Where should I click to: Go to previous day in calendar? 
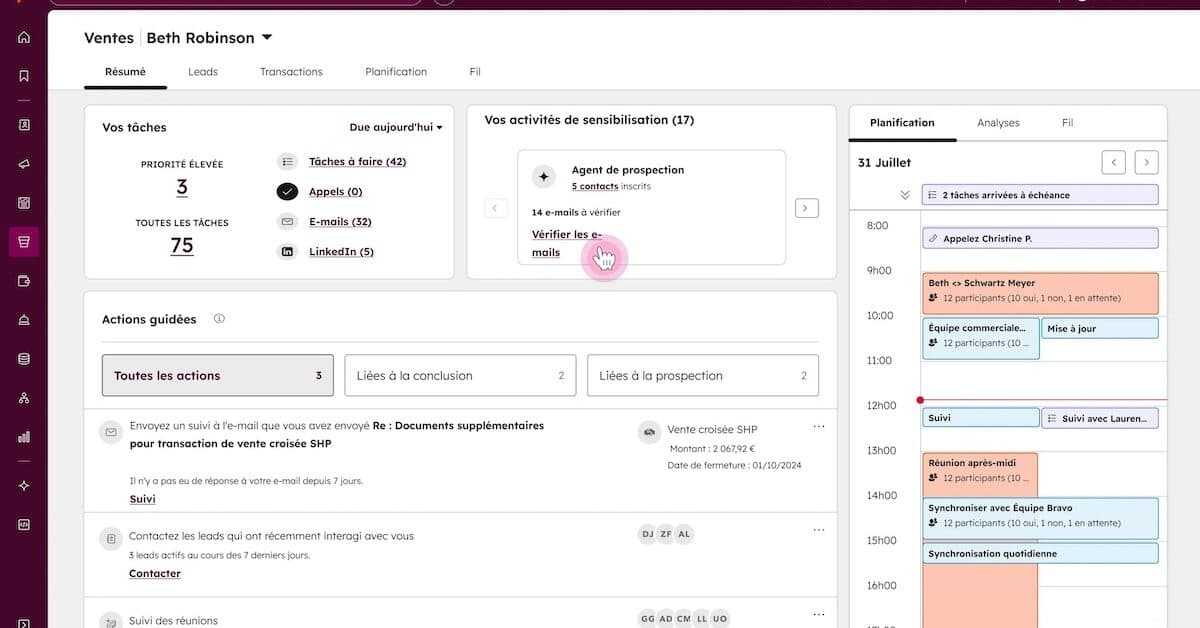[x=1114, y=162]
